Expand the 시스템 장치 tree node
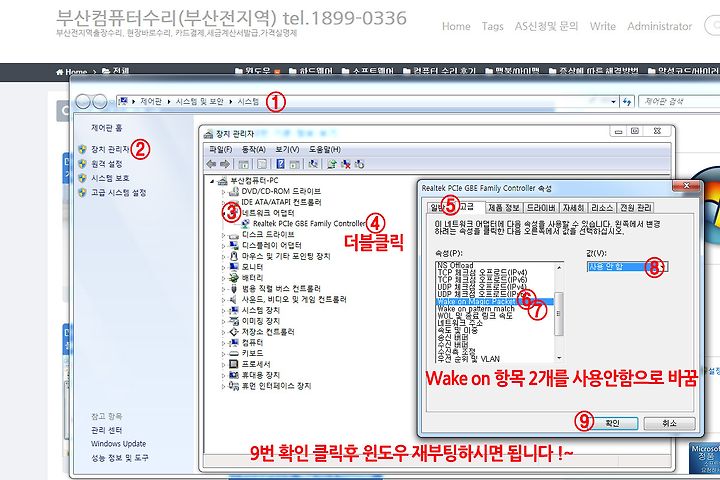This screenshot has width=720, height=480. (224, 310)
